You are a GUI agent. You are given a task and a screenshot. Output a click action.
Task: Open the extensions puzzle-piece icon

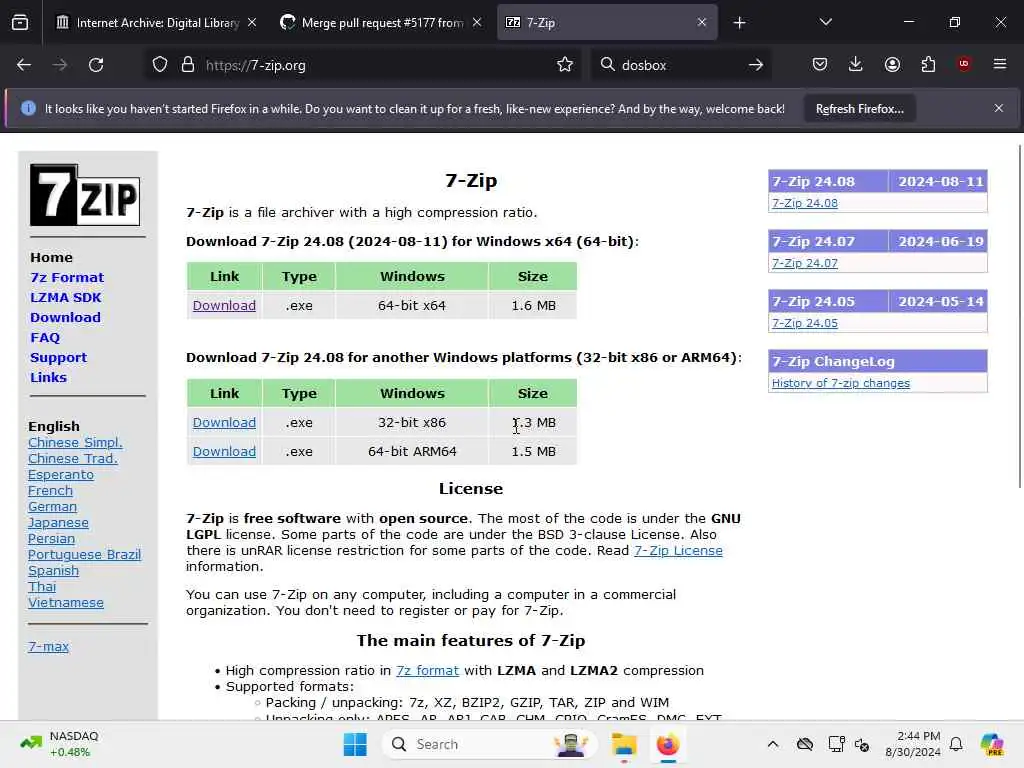928,64
